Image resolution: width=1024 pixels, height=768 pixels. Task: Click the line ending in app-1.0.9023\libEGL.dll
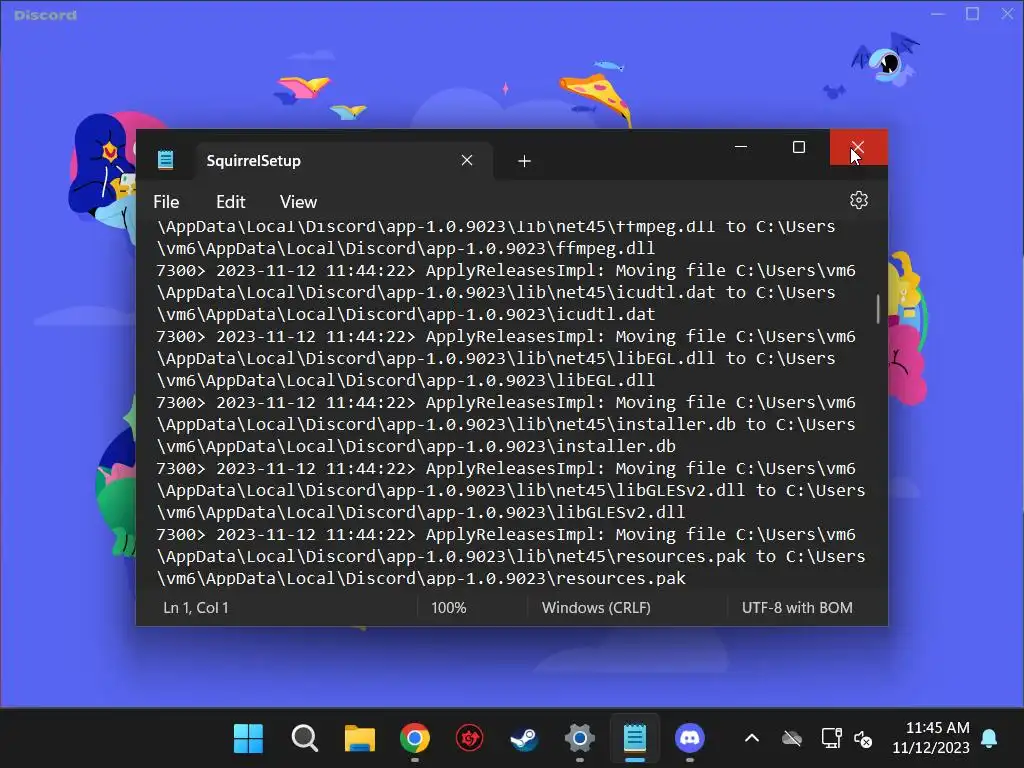(x=406, y=380)
